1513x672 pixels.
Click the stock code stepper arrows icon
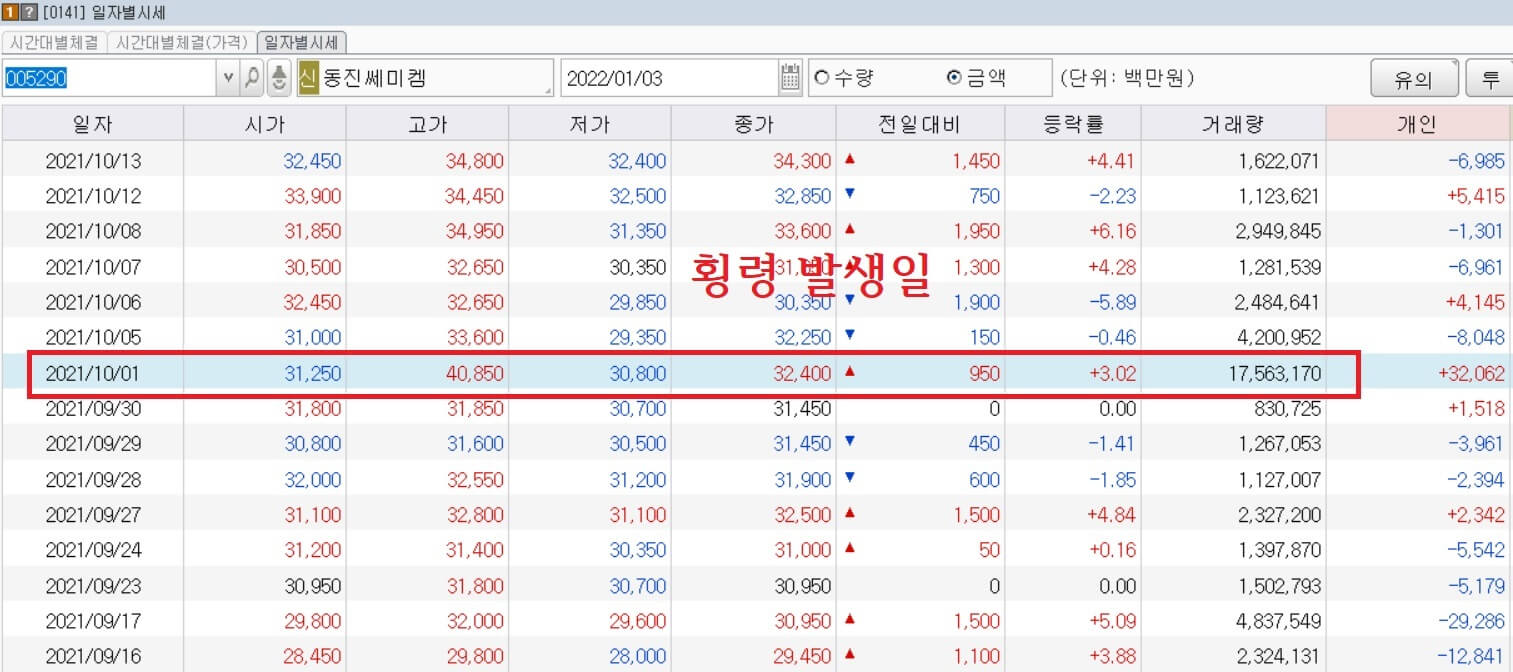point(277,77)
